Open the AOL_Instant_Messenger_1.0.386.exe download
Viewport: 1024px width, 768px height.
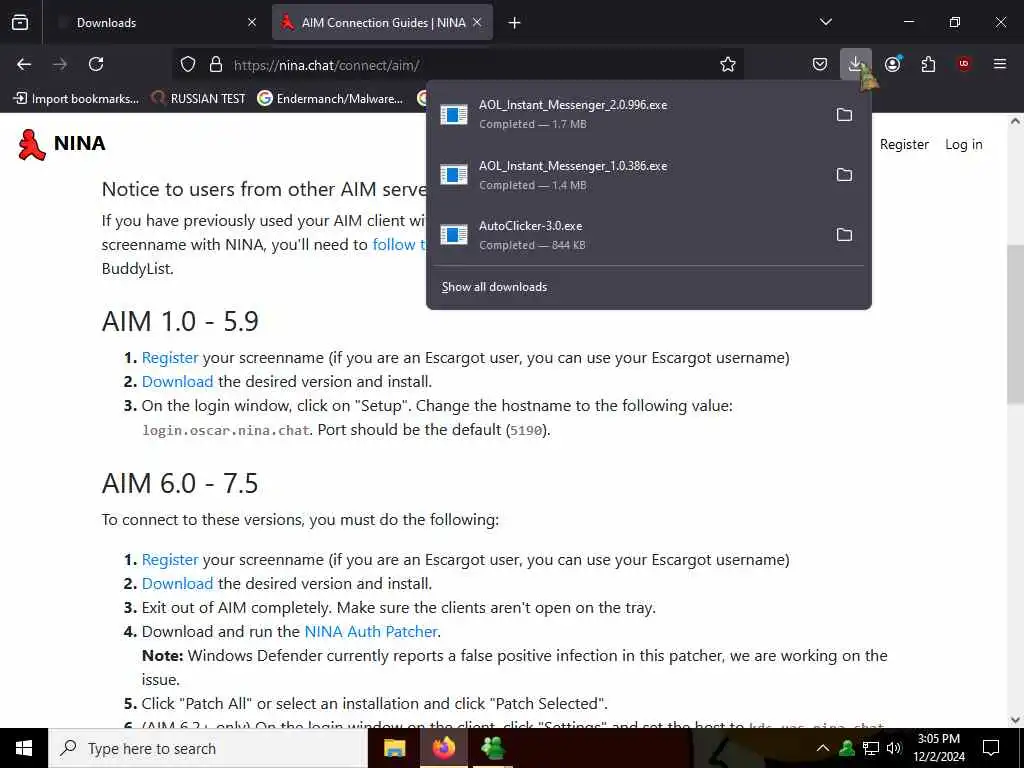[627, 174]
